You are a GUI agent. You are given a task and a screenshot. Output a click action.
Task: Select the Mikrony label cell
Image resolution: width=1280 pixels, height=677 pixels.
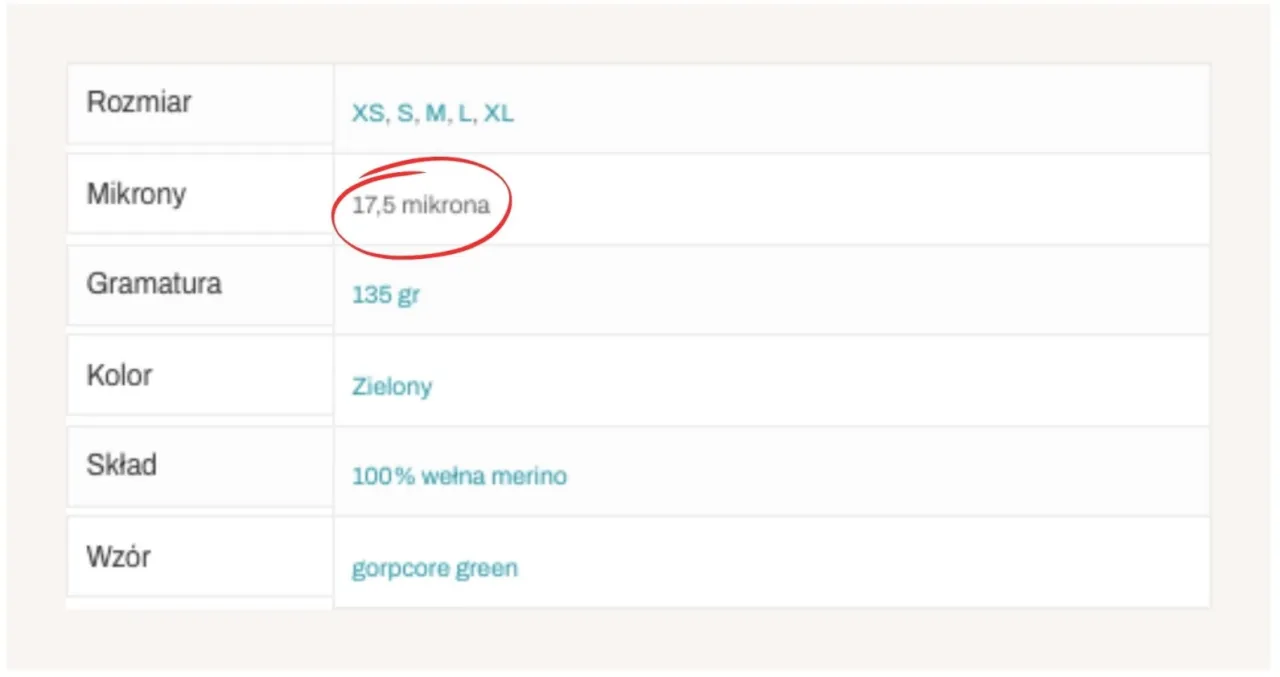point(199,194)
